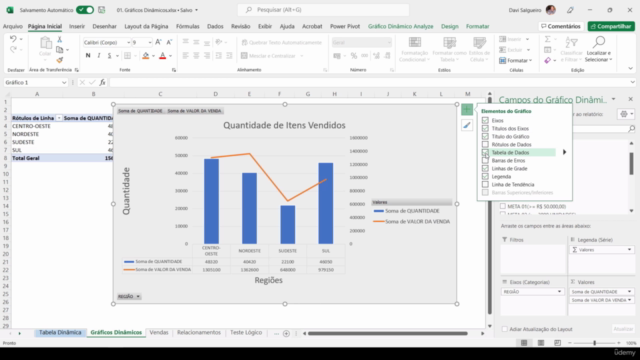Click the formula bar input
The width and height of the screenshot is (640, 360).
pos(369,82)
